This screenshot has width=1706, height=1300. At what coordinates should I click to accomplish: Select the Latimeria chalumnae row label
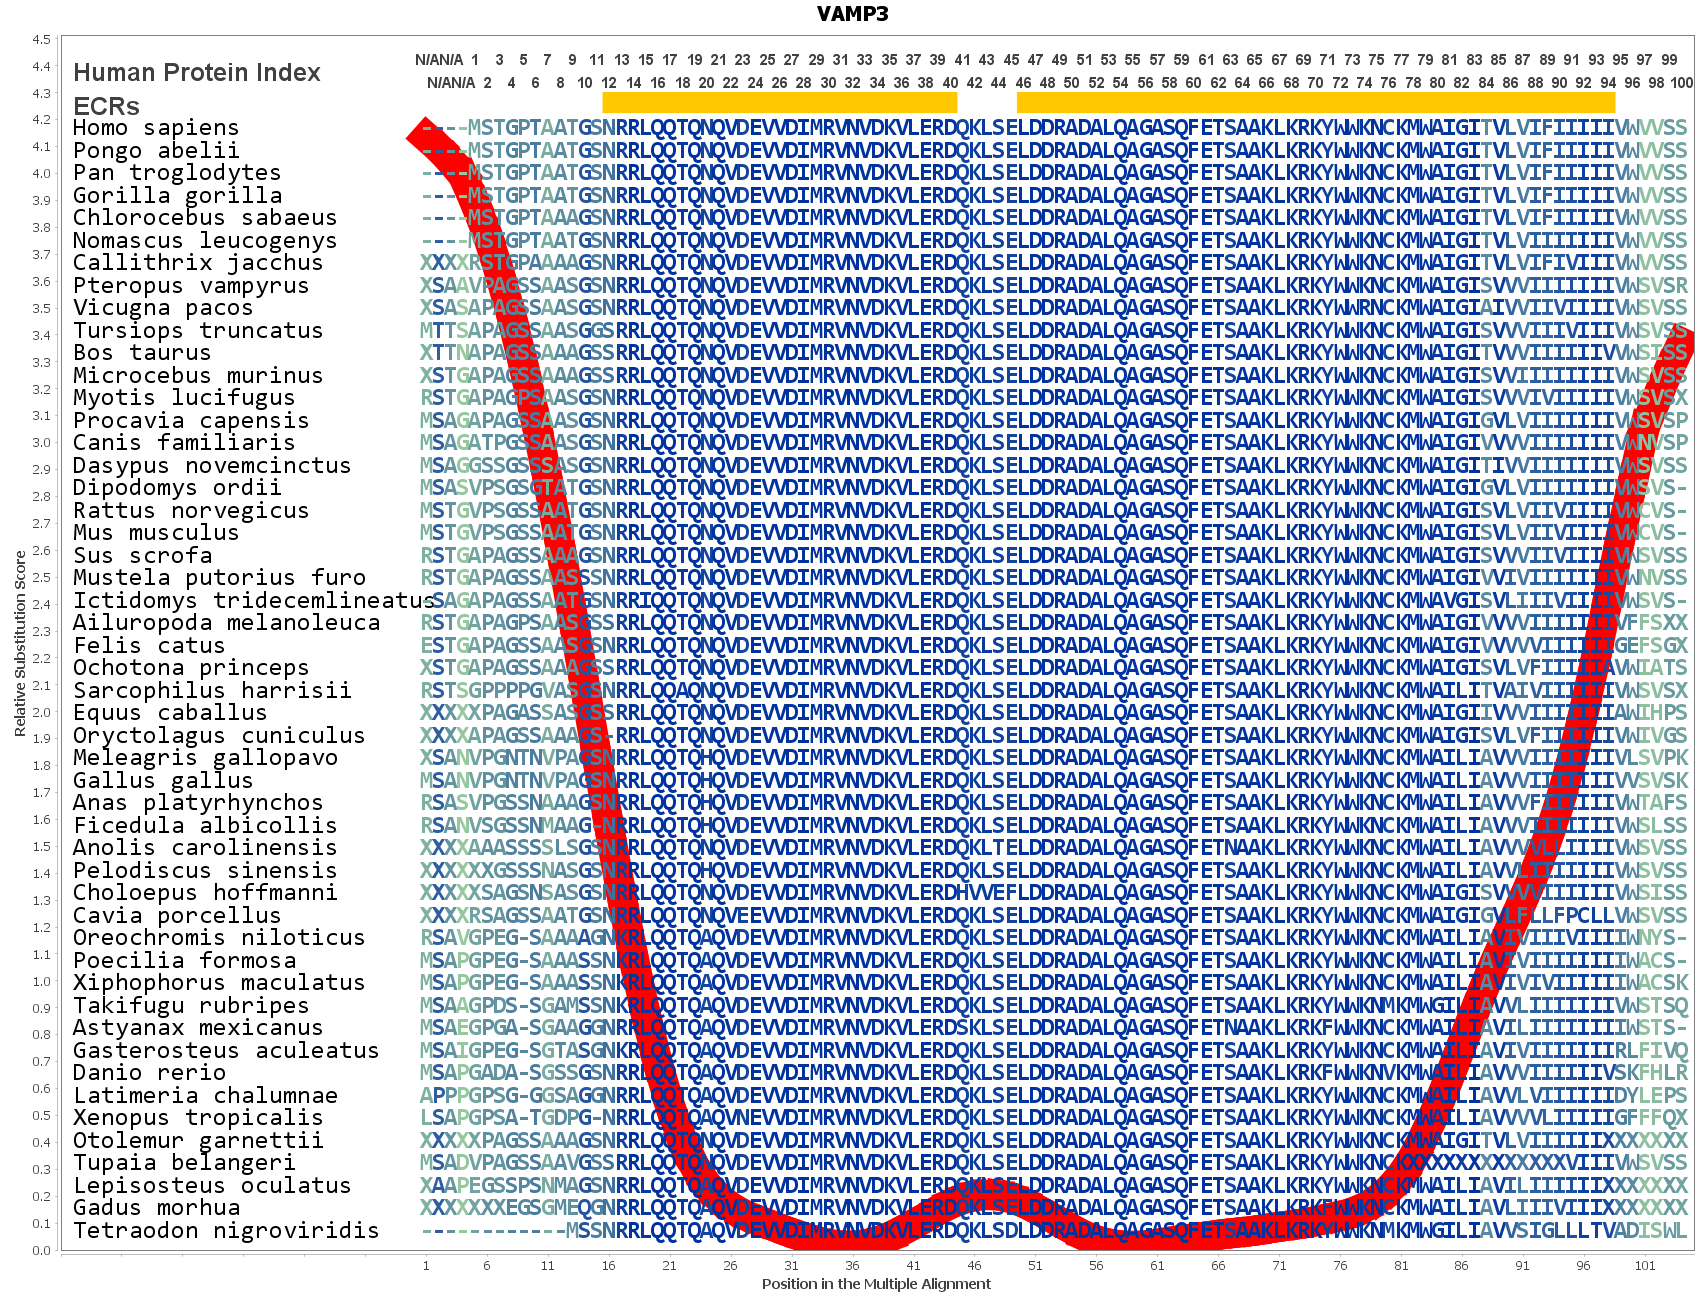(x=205, y=1095)
